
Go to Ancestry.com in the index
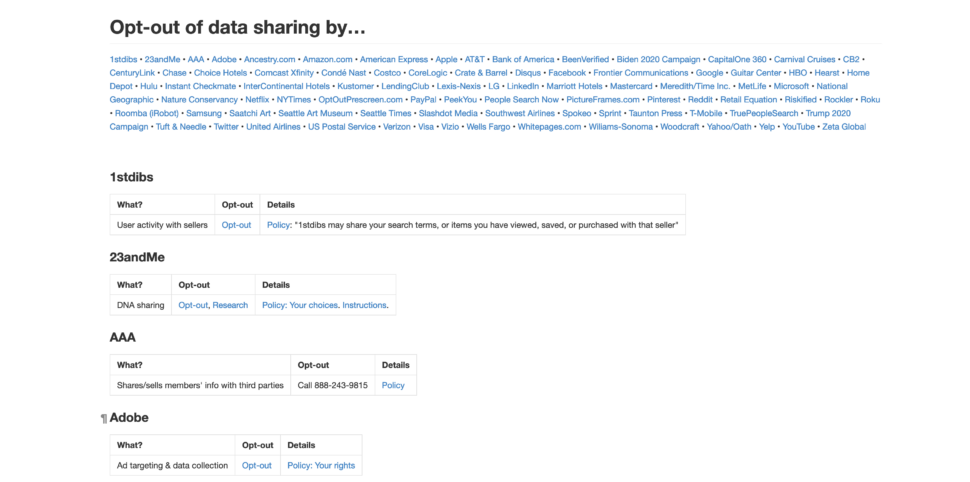(269, 59)
